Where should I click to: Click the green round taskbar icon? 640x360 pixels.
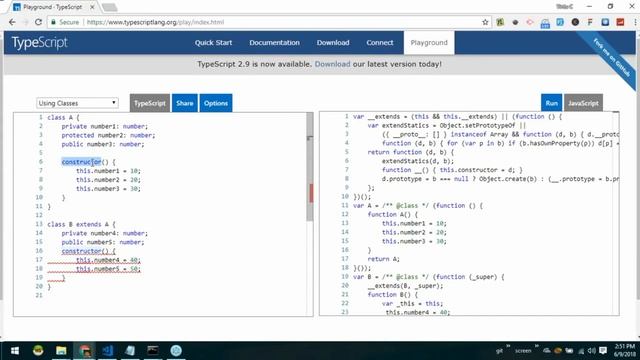38,351
